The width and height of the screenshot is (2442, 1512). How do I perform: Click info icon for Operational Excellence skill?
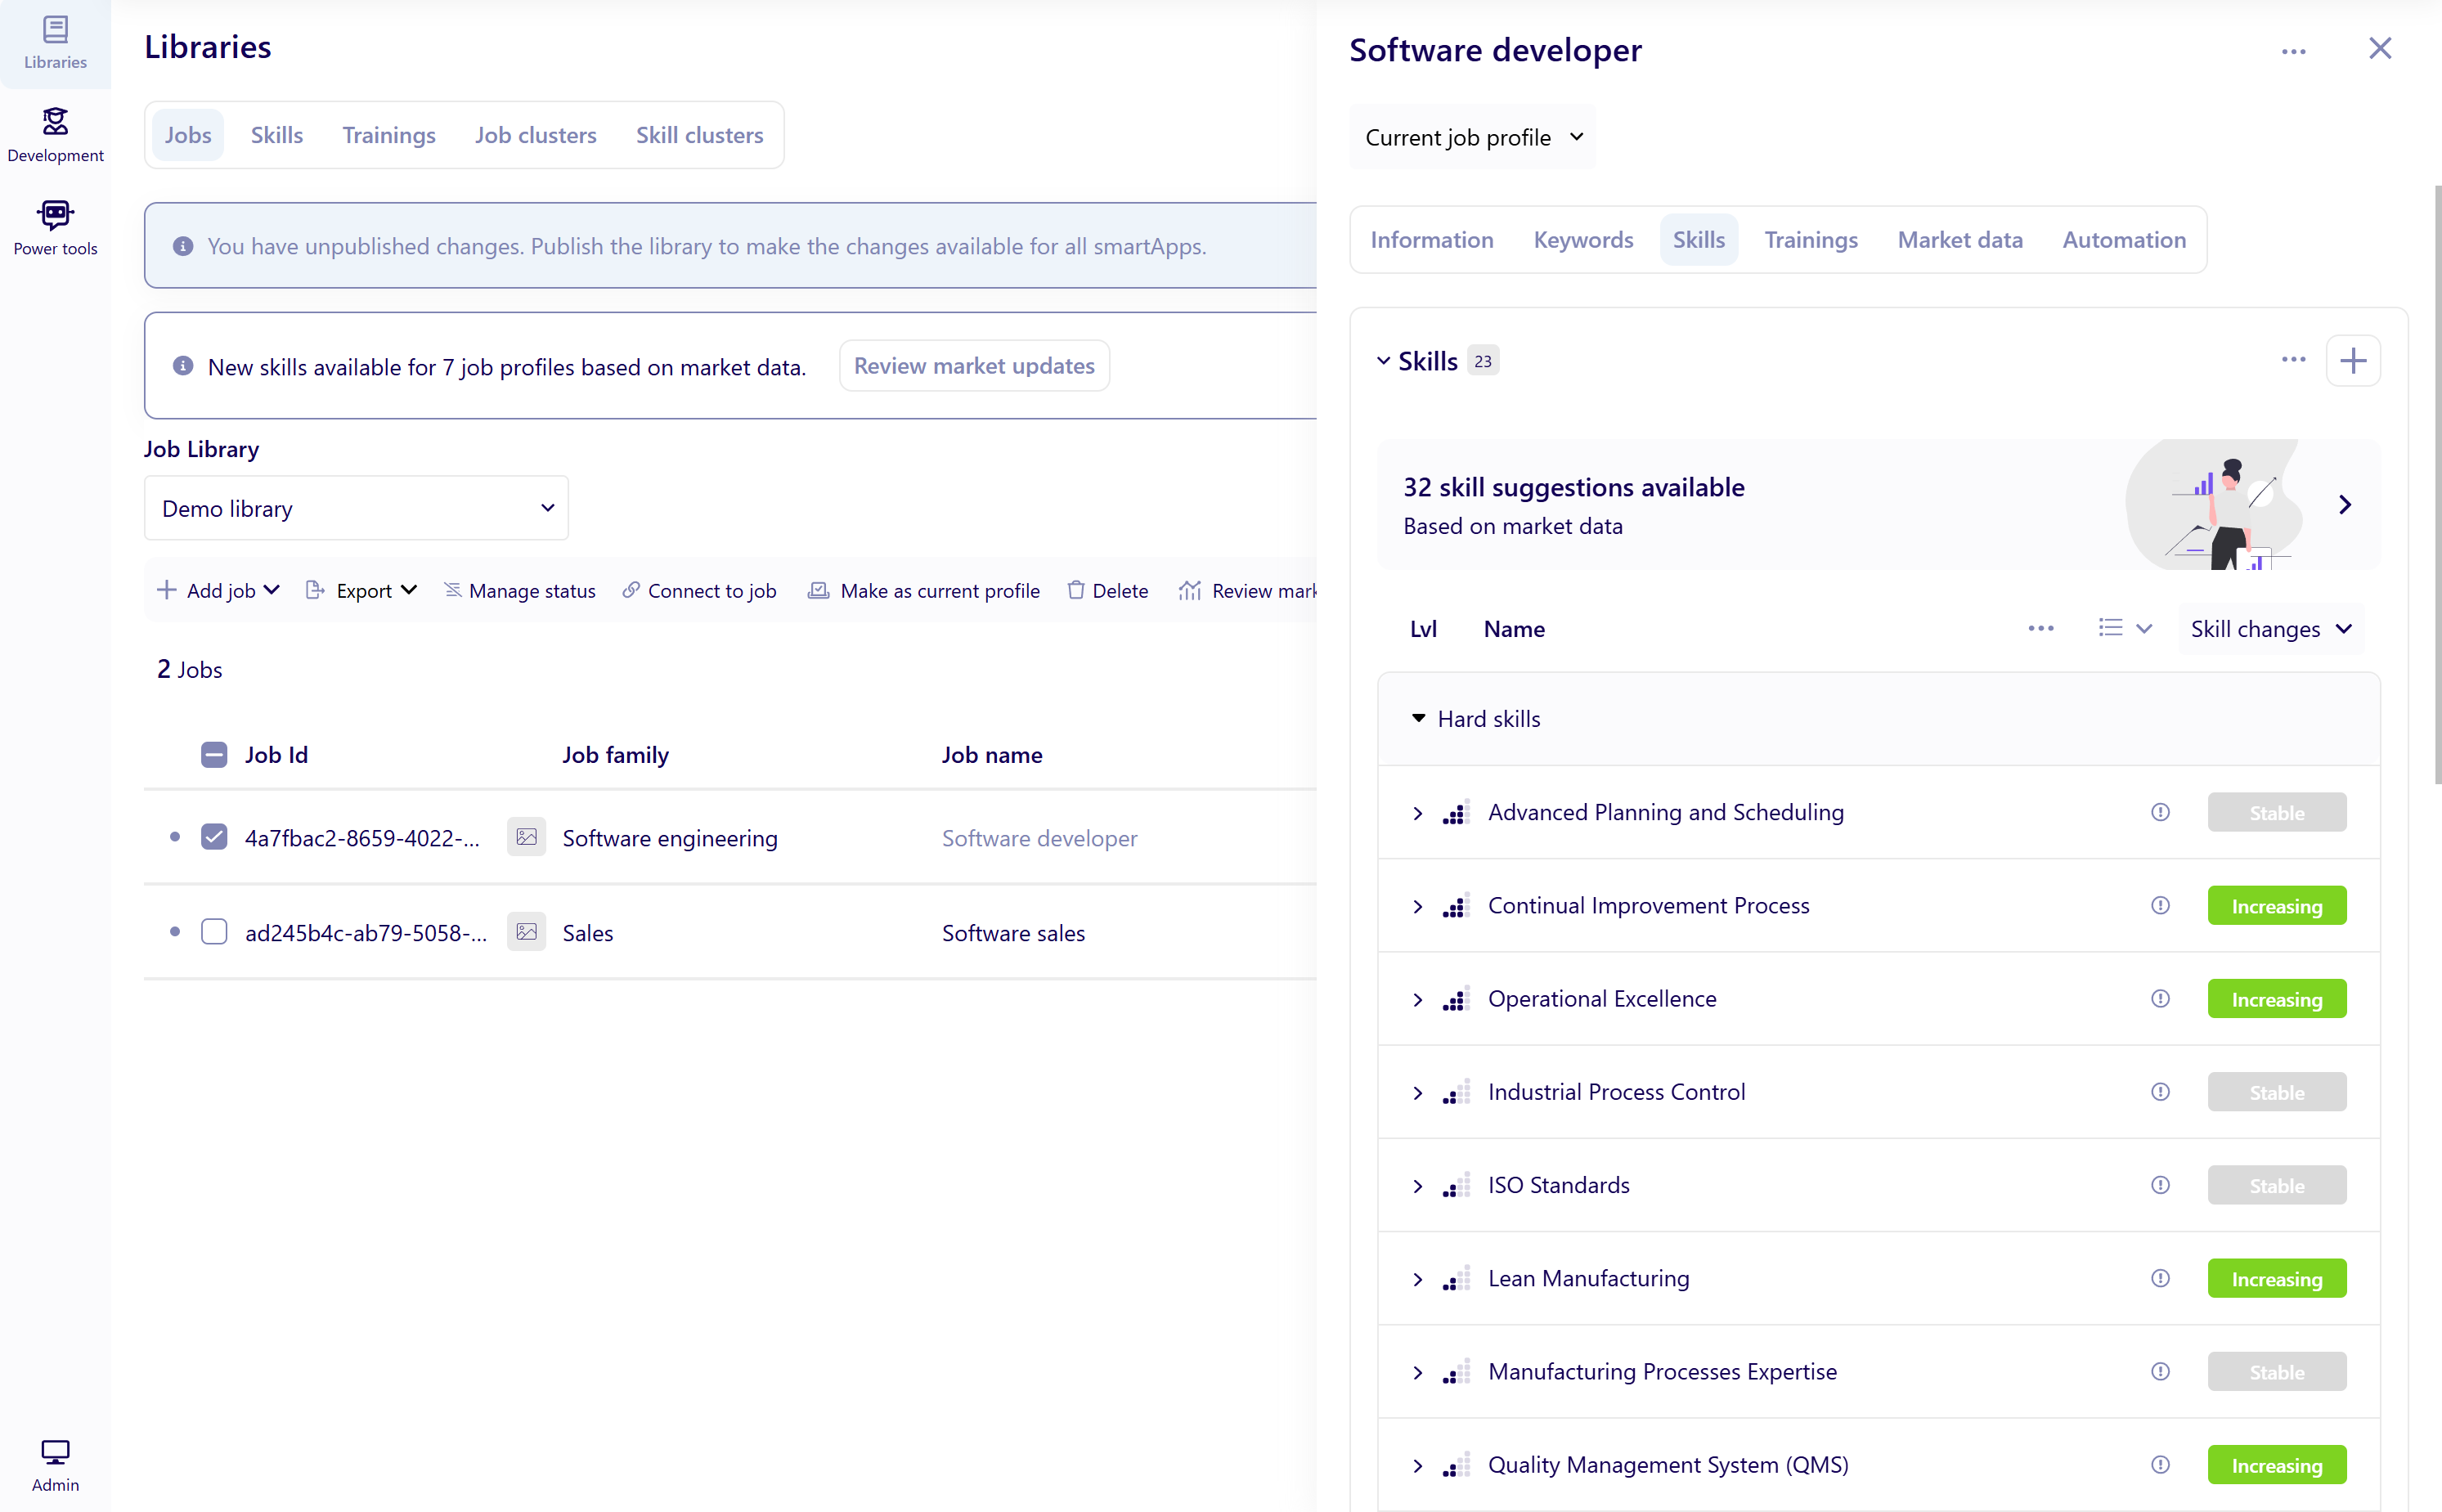pos(2160,998)
